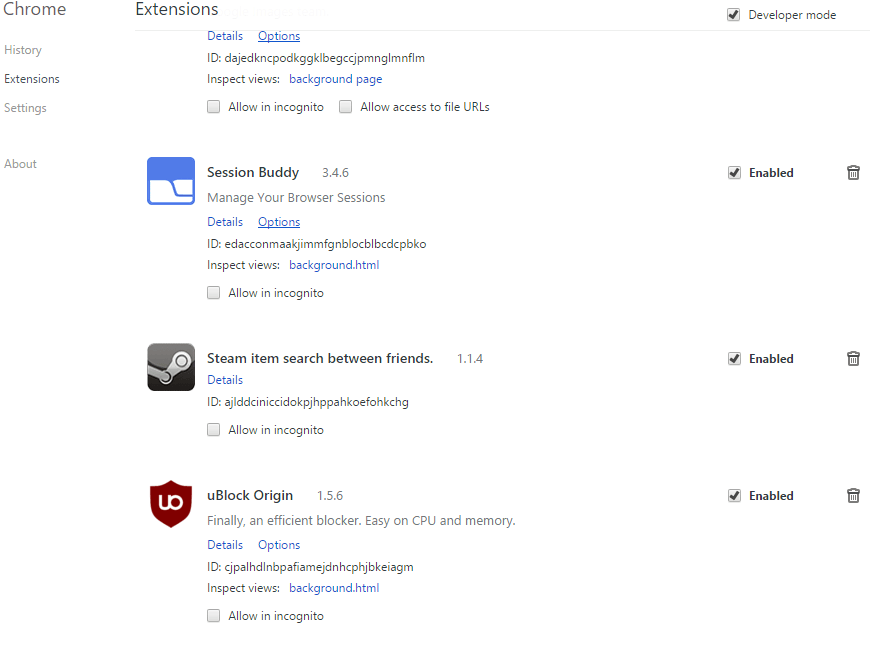Click Steam item search between friends title
The height and width of the screenshot is (646, 870).
point(320,359)
